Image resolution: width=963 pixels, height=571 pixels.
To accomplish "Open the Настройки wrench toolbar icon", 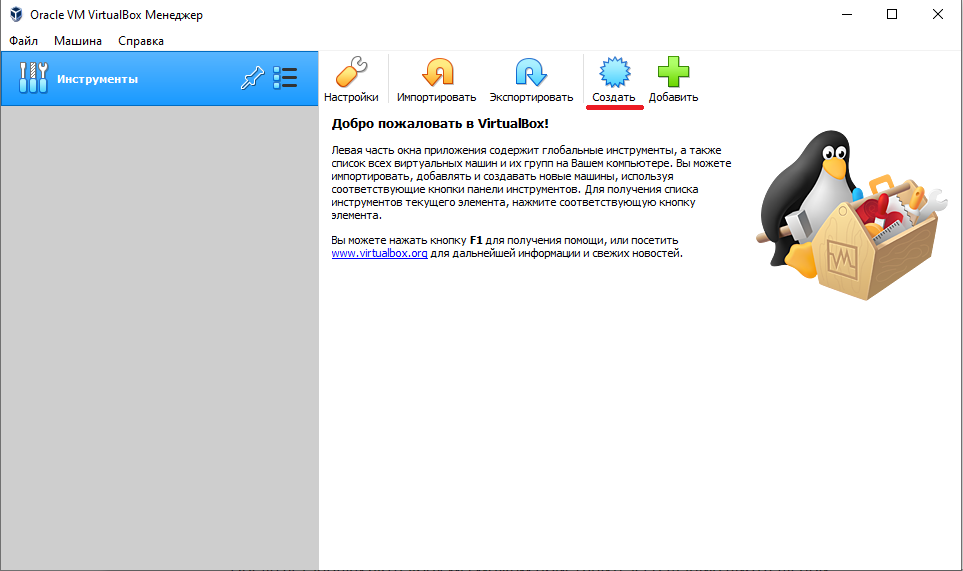I will tap(351, 72).
